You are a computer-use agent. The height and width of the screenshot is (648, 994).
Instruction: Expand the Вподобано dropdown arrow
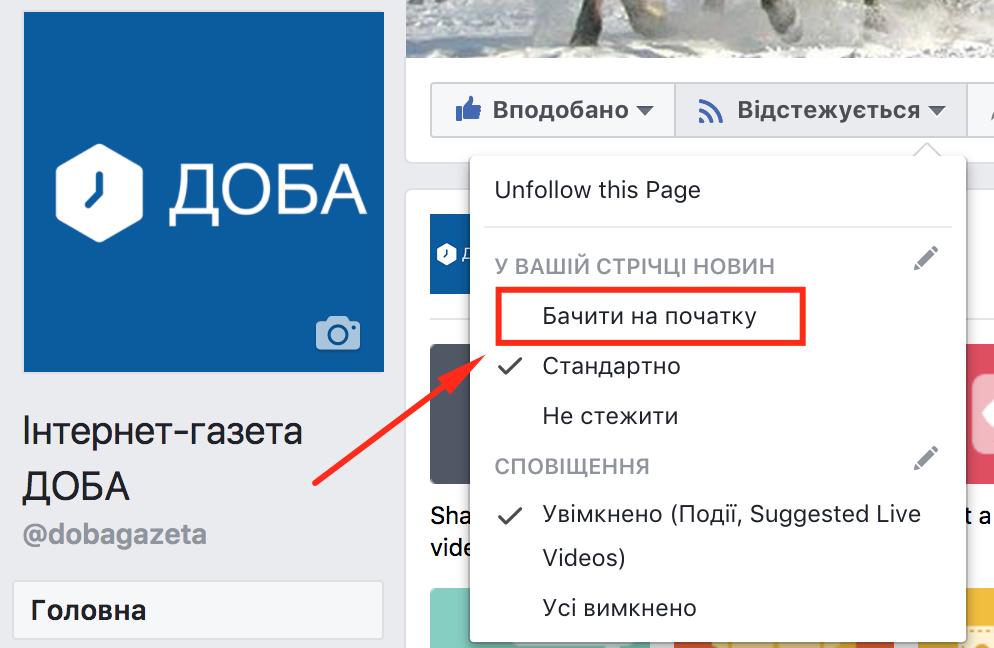[x=645, y=111]
